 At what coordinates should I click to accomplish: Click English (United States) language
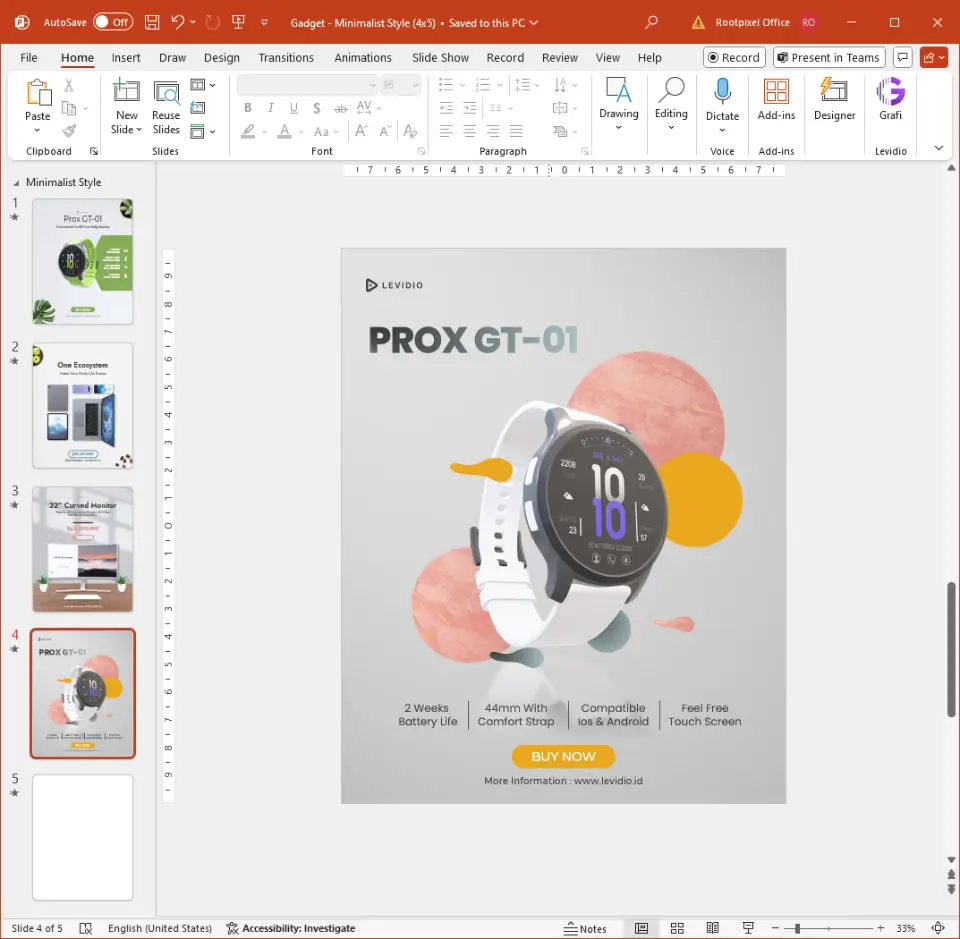[x=160, y=928]
